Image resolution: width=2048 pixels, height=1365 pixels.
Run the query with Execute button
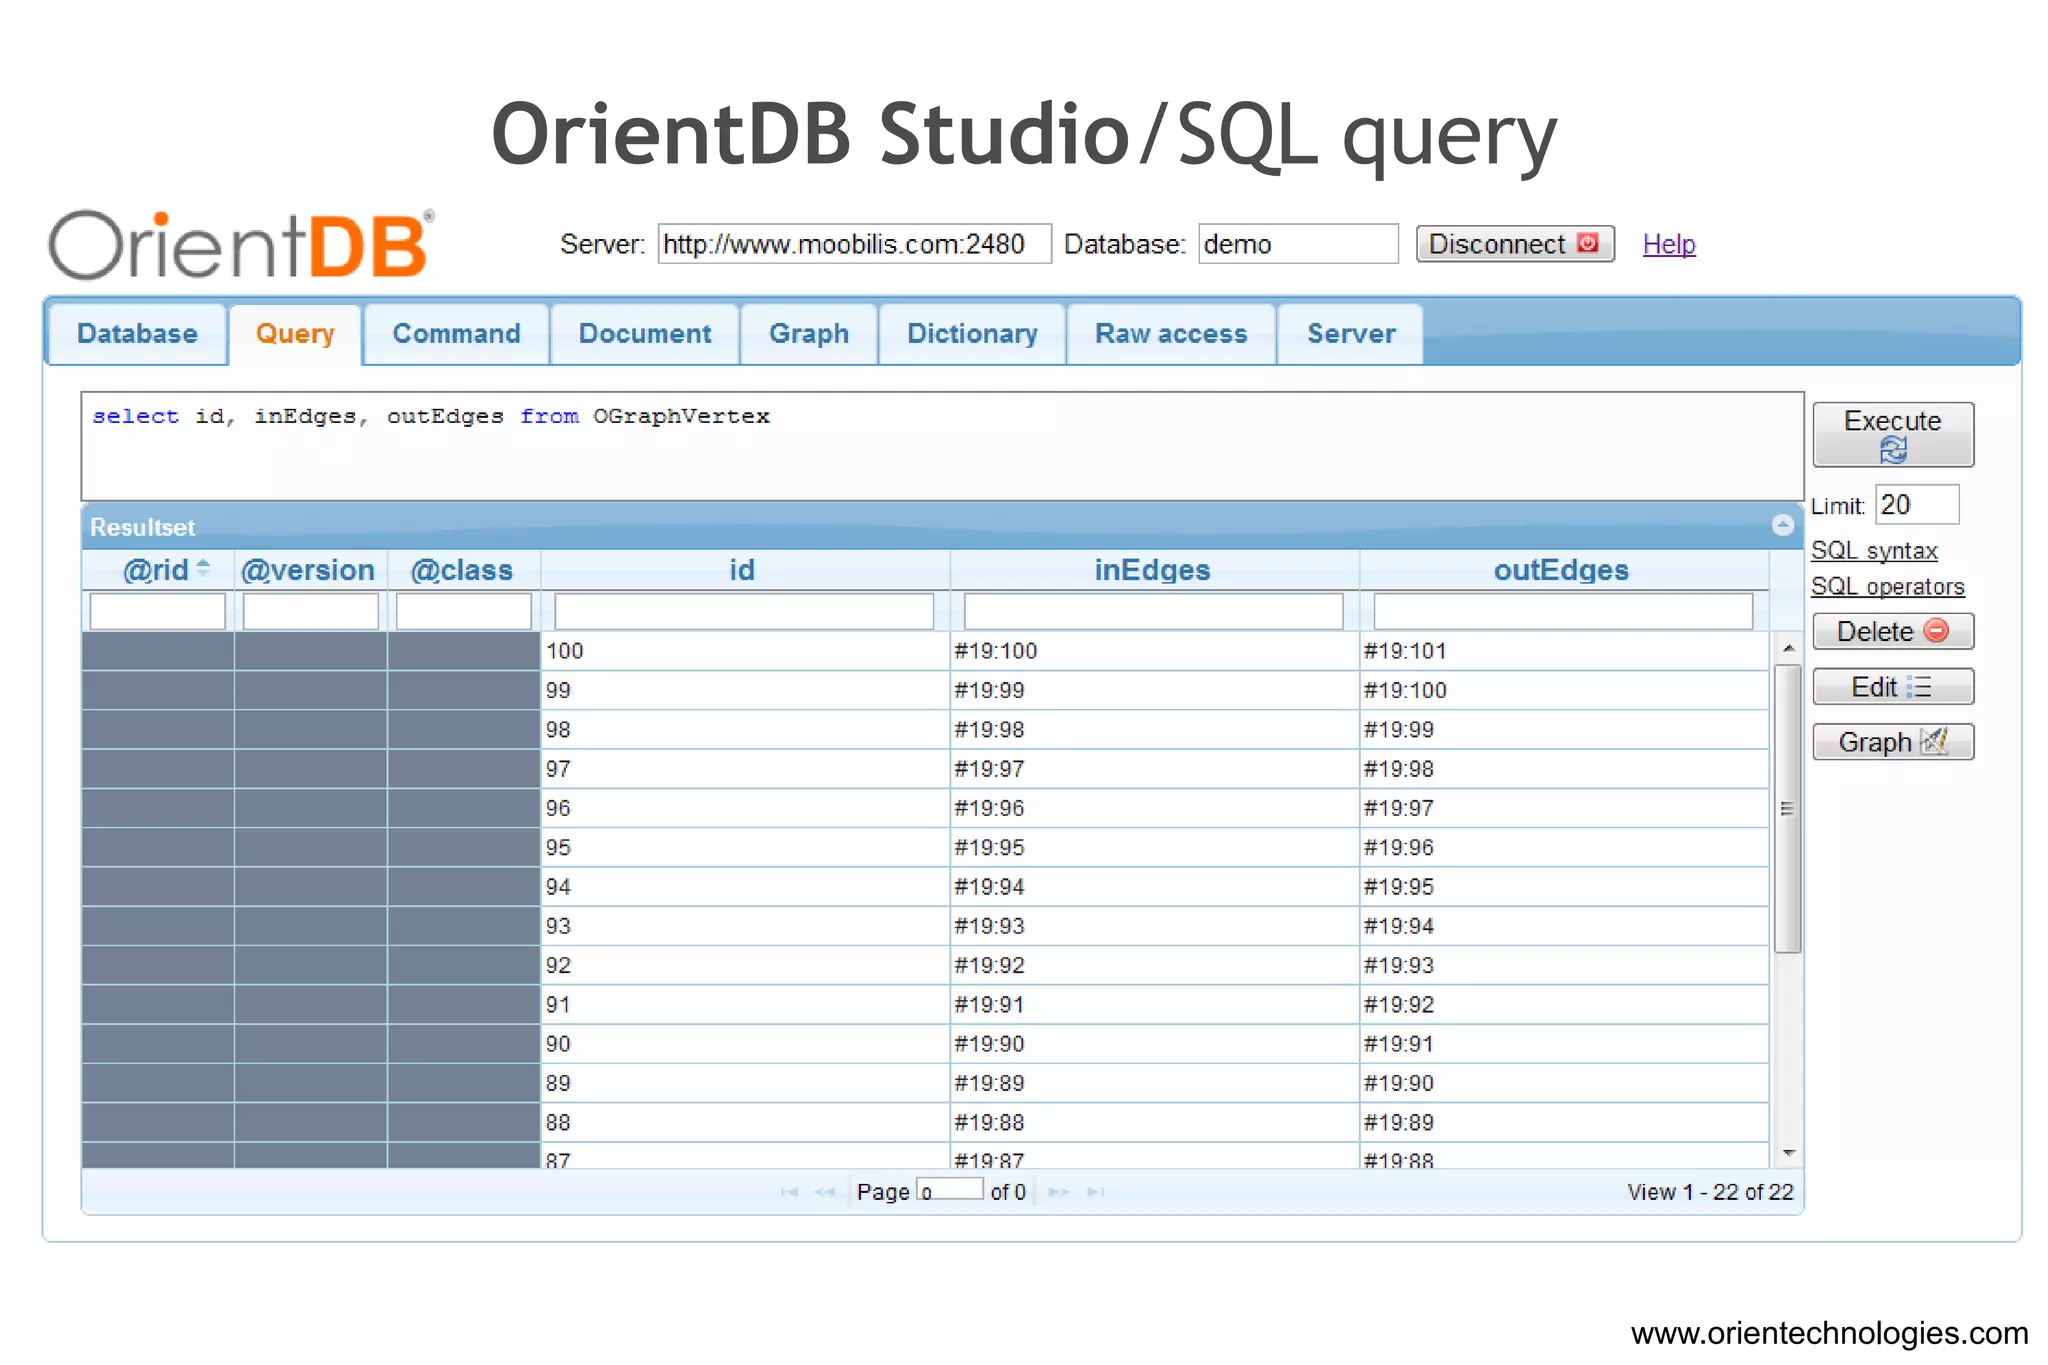point(1893,434)
